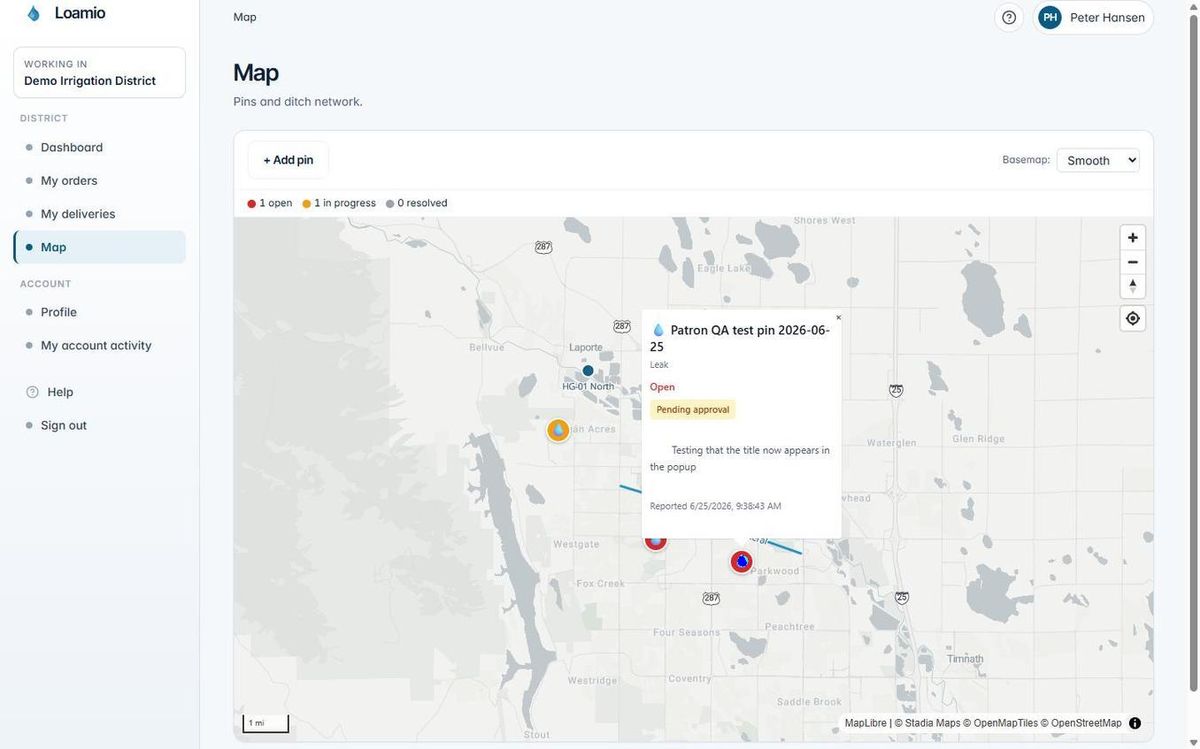
Task: Click the Reported 6/25/2026 timestamp
Action: click(x=715, y=506)
